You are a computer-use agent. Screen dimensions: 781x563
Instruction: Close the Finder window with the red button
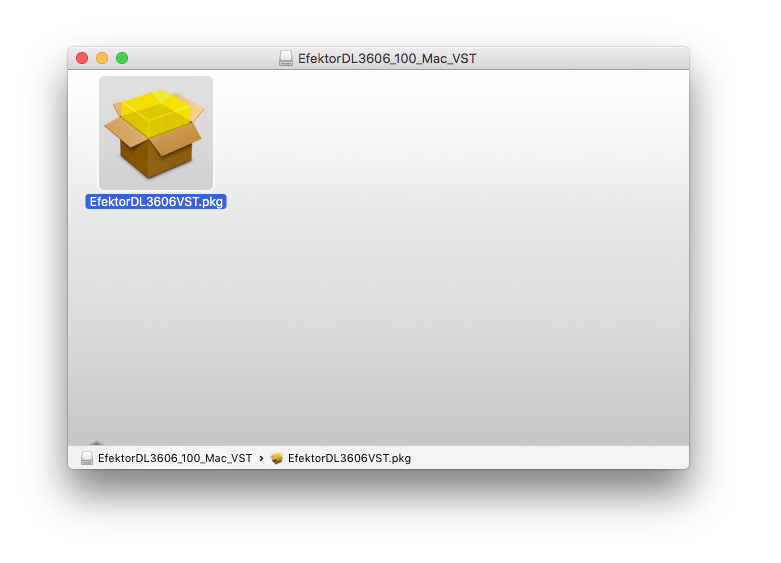click(x=82, y=58)
